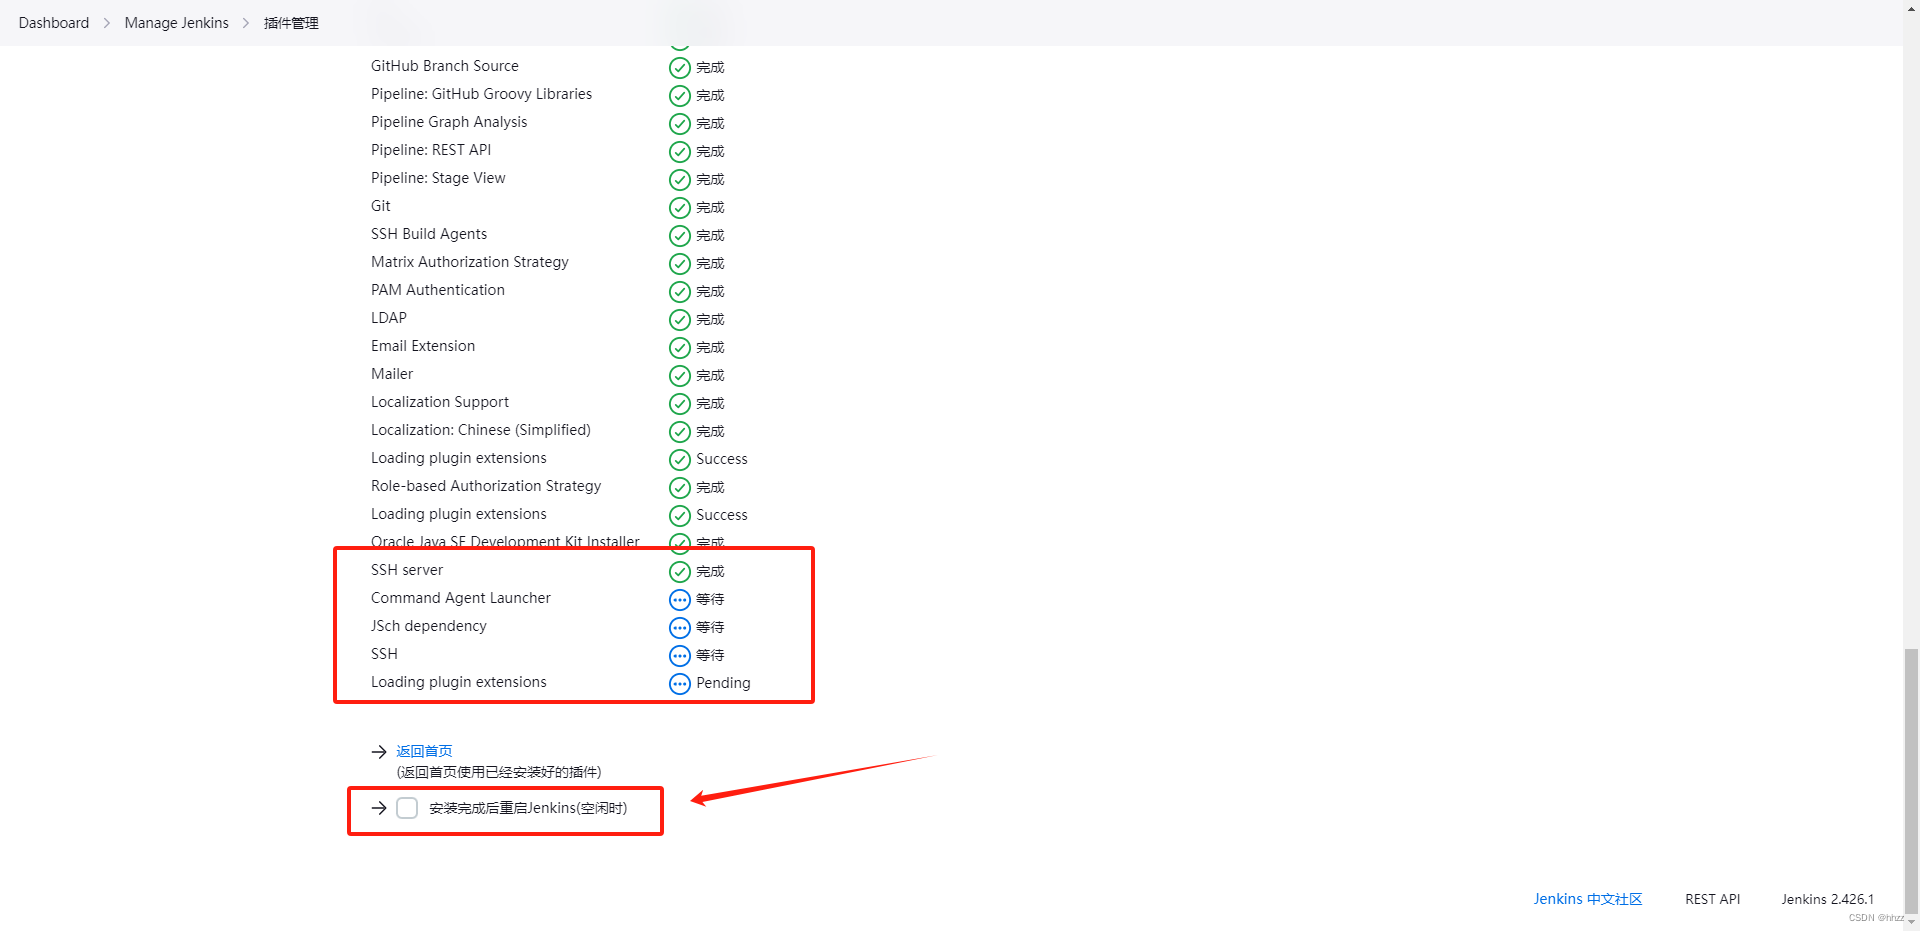Click the Command Agent Launcher plugin name
The width and height of the screenshot is (1920, 931).
(461, 598)
